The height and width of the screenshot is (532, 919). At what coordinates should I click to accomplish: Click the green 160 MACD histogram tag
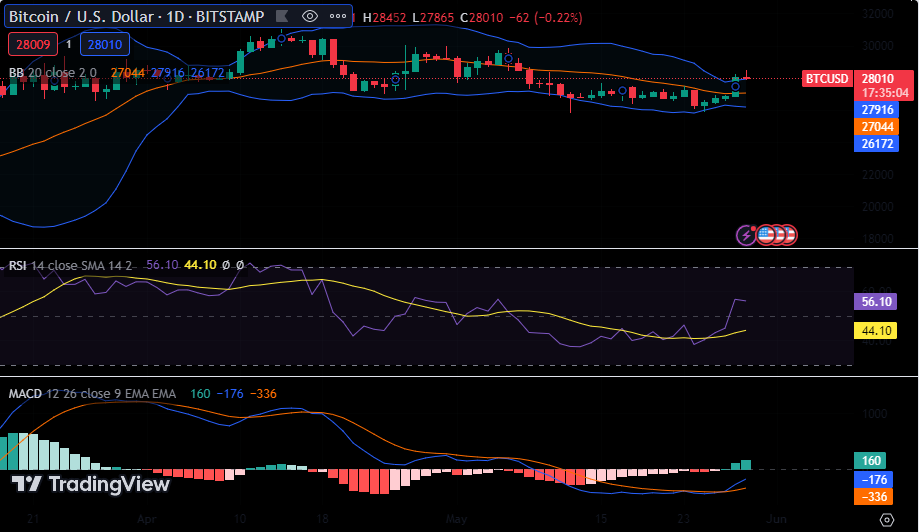[x=870, y=461]
